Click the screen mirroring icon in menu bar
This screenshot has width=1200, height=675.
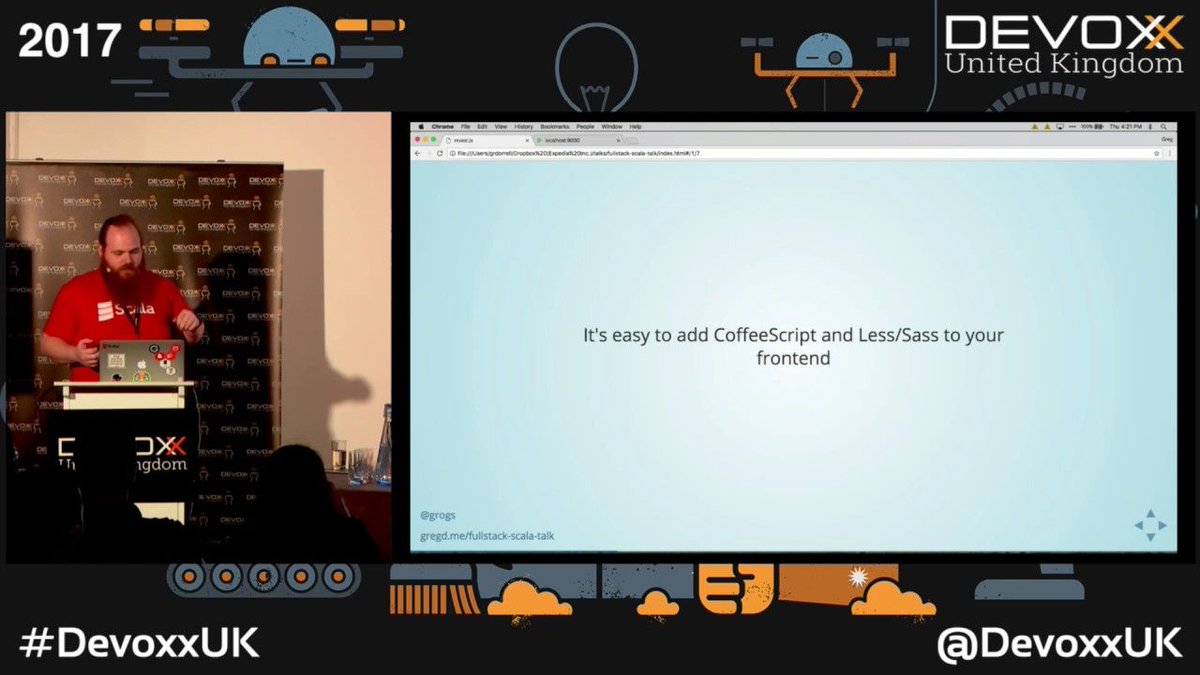click(x=1059, y=126)
